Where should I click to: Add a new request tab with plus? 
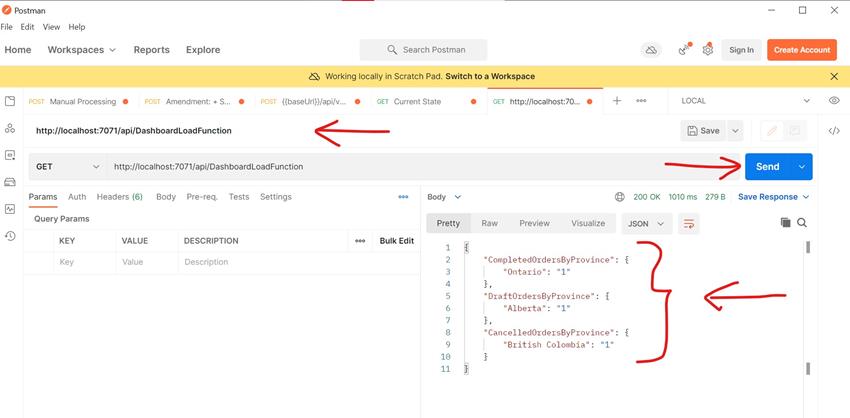coord(616,101)
